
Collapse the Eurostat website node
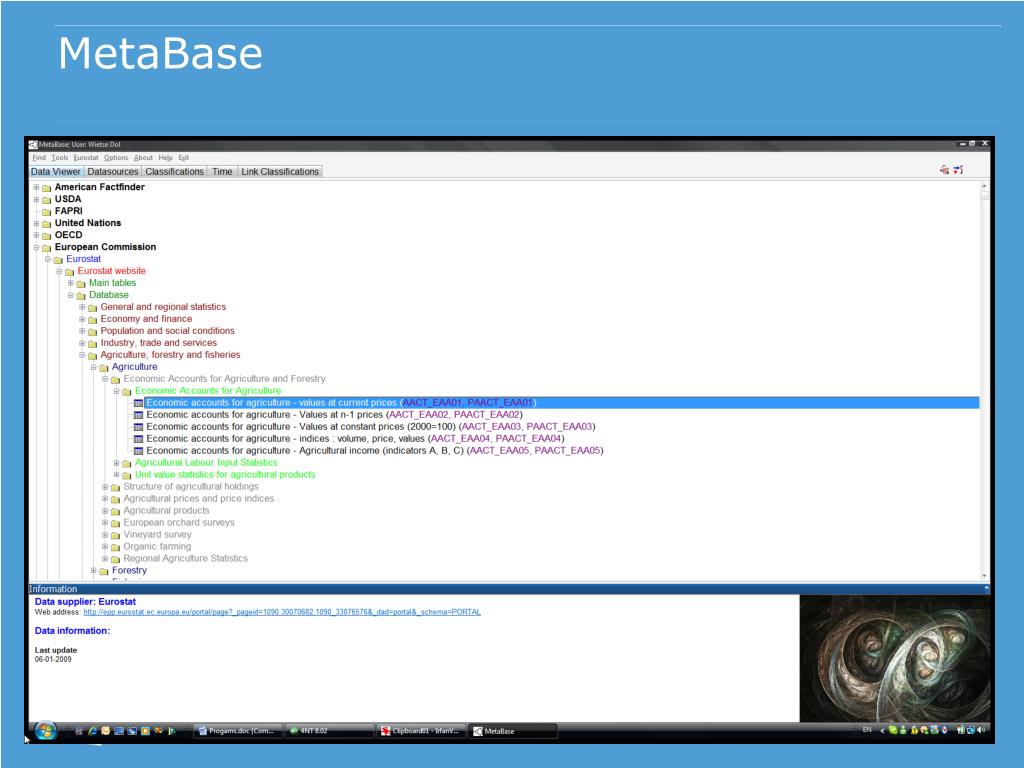[x=59, y=271]
